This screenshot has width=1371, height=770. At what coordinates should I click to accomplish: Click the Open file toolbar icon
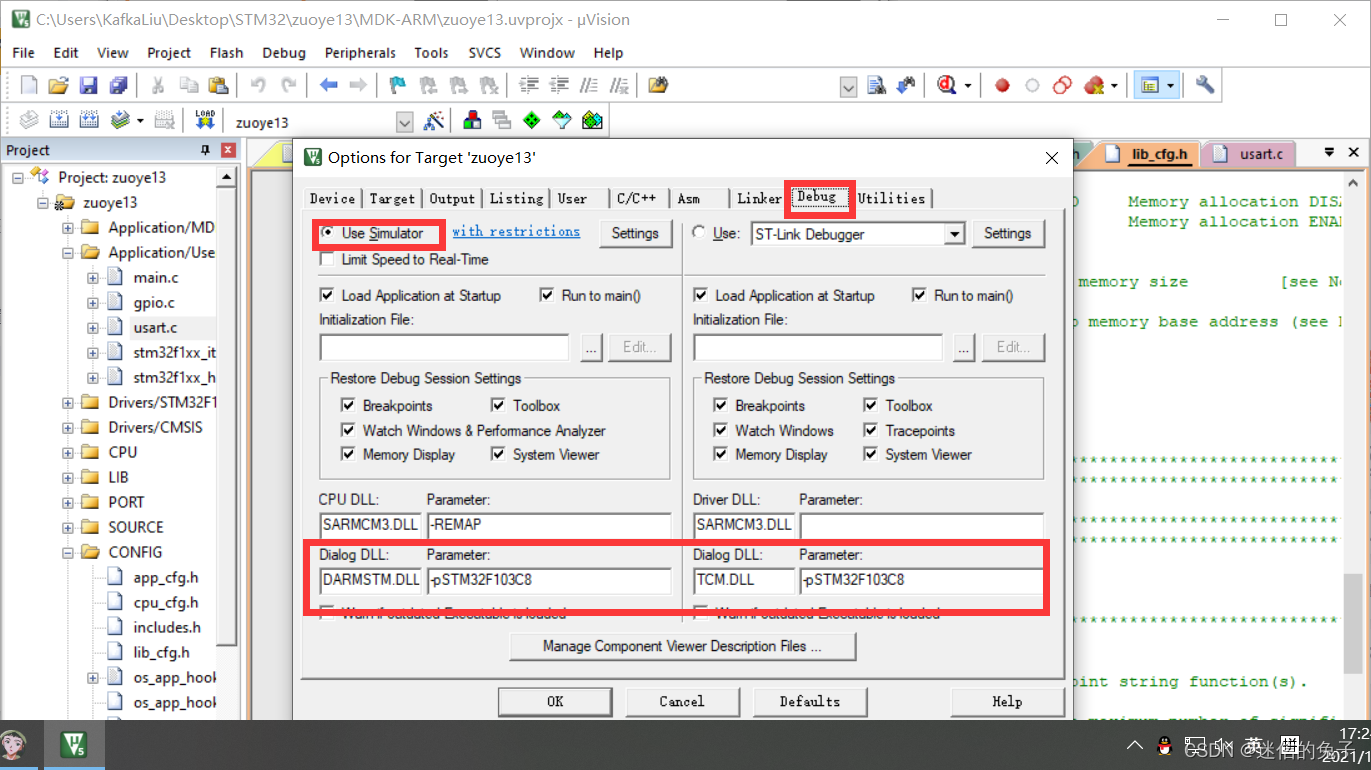point(59,85)
